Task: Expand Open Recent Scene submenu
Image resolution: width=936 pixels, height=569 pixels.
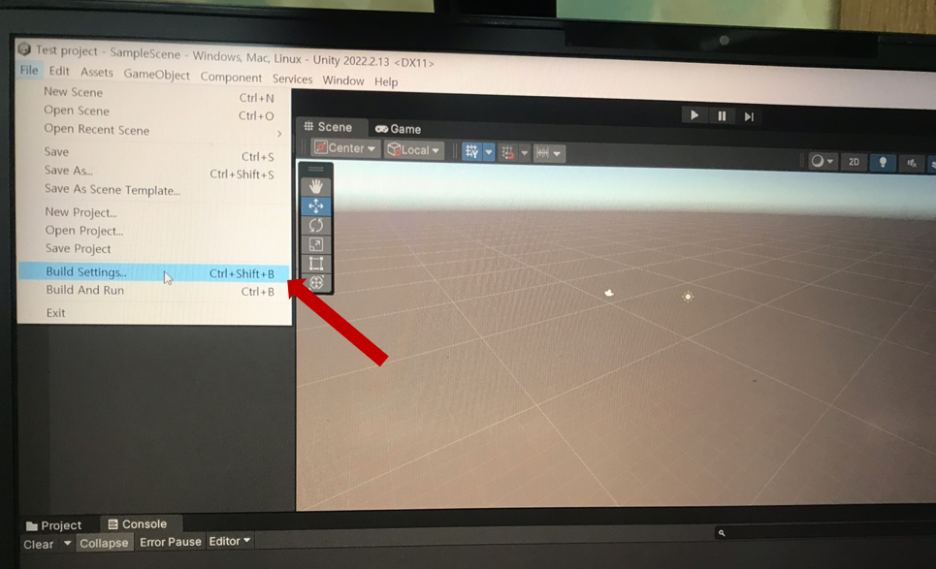Action: pos(154,131)
